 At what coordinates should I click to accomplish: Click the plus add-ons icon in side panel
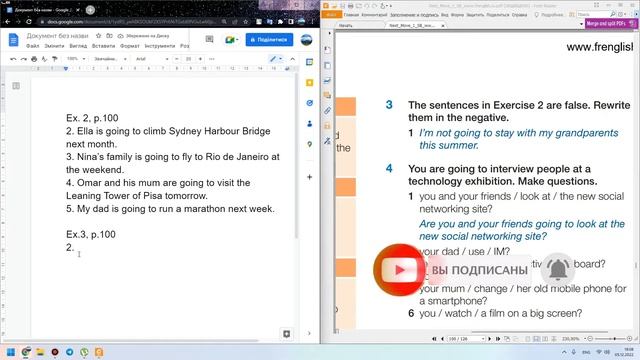[x=309, y=177]
